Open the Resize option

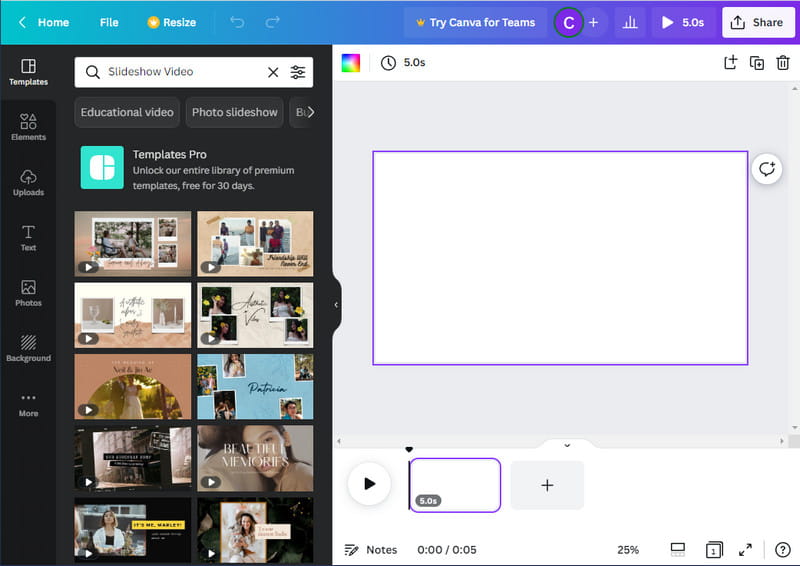click(172, 22)
